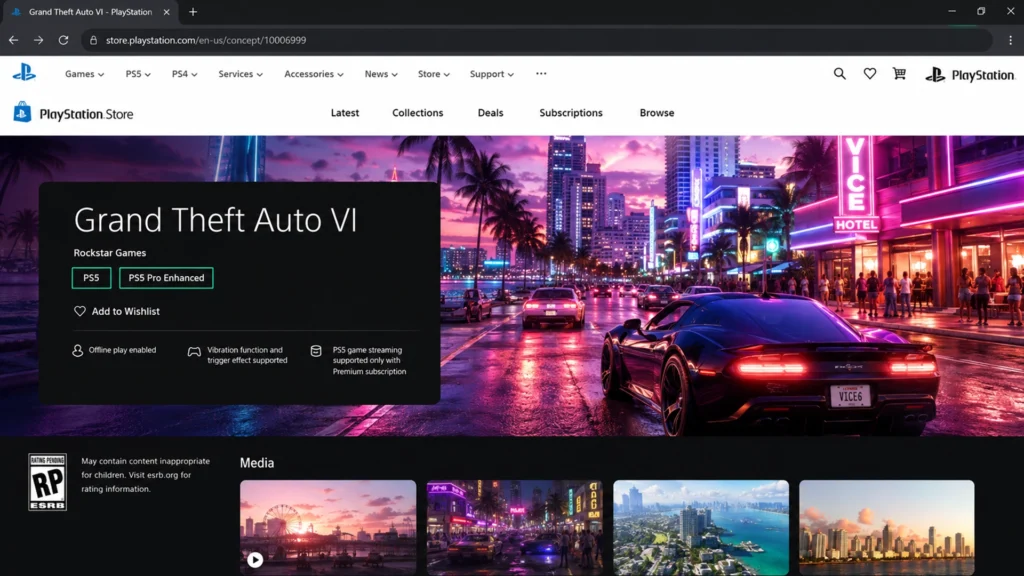Click the ESRB Rating Pending badge
The height and width of the screenshot is (576, 1024).
(47, 482)
